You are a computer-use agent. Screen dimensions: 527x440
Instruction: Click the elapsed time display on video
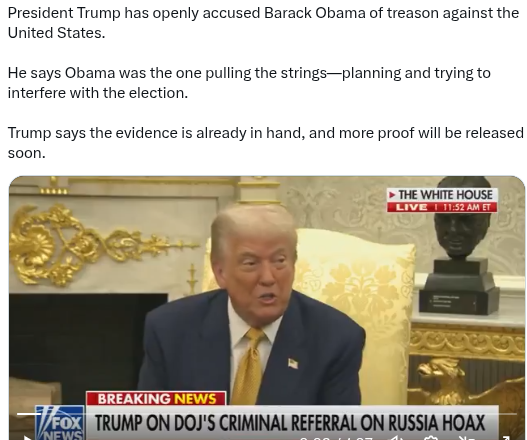click(x=336, y=438)
